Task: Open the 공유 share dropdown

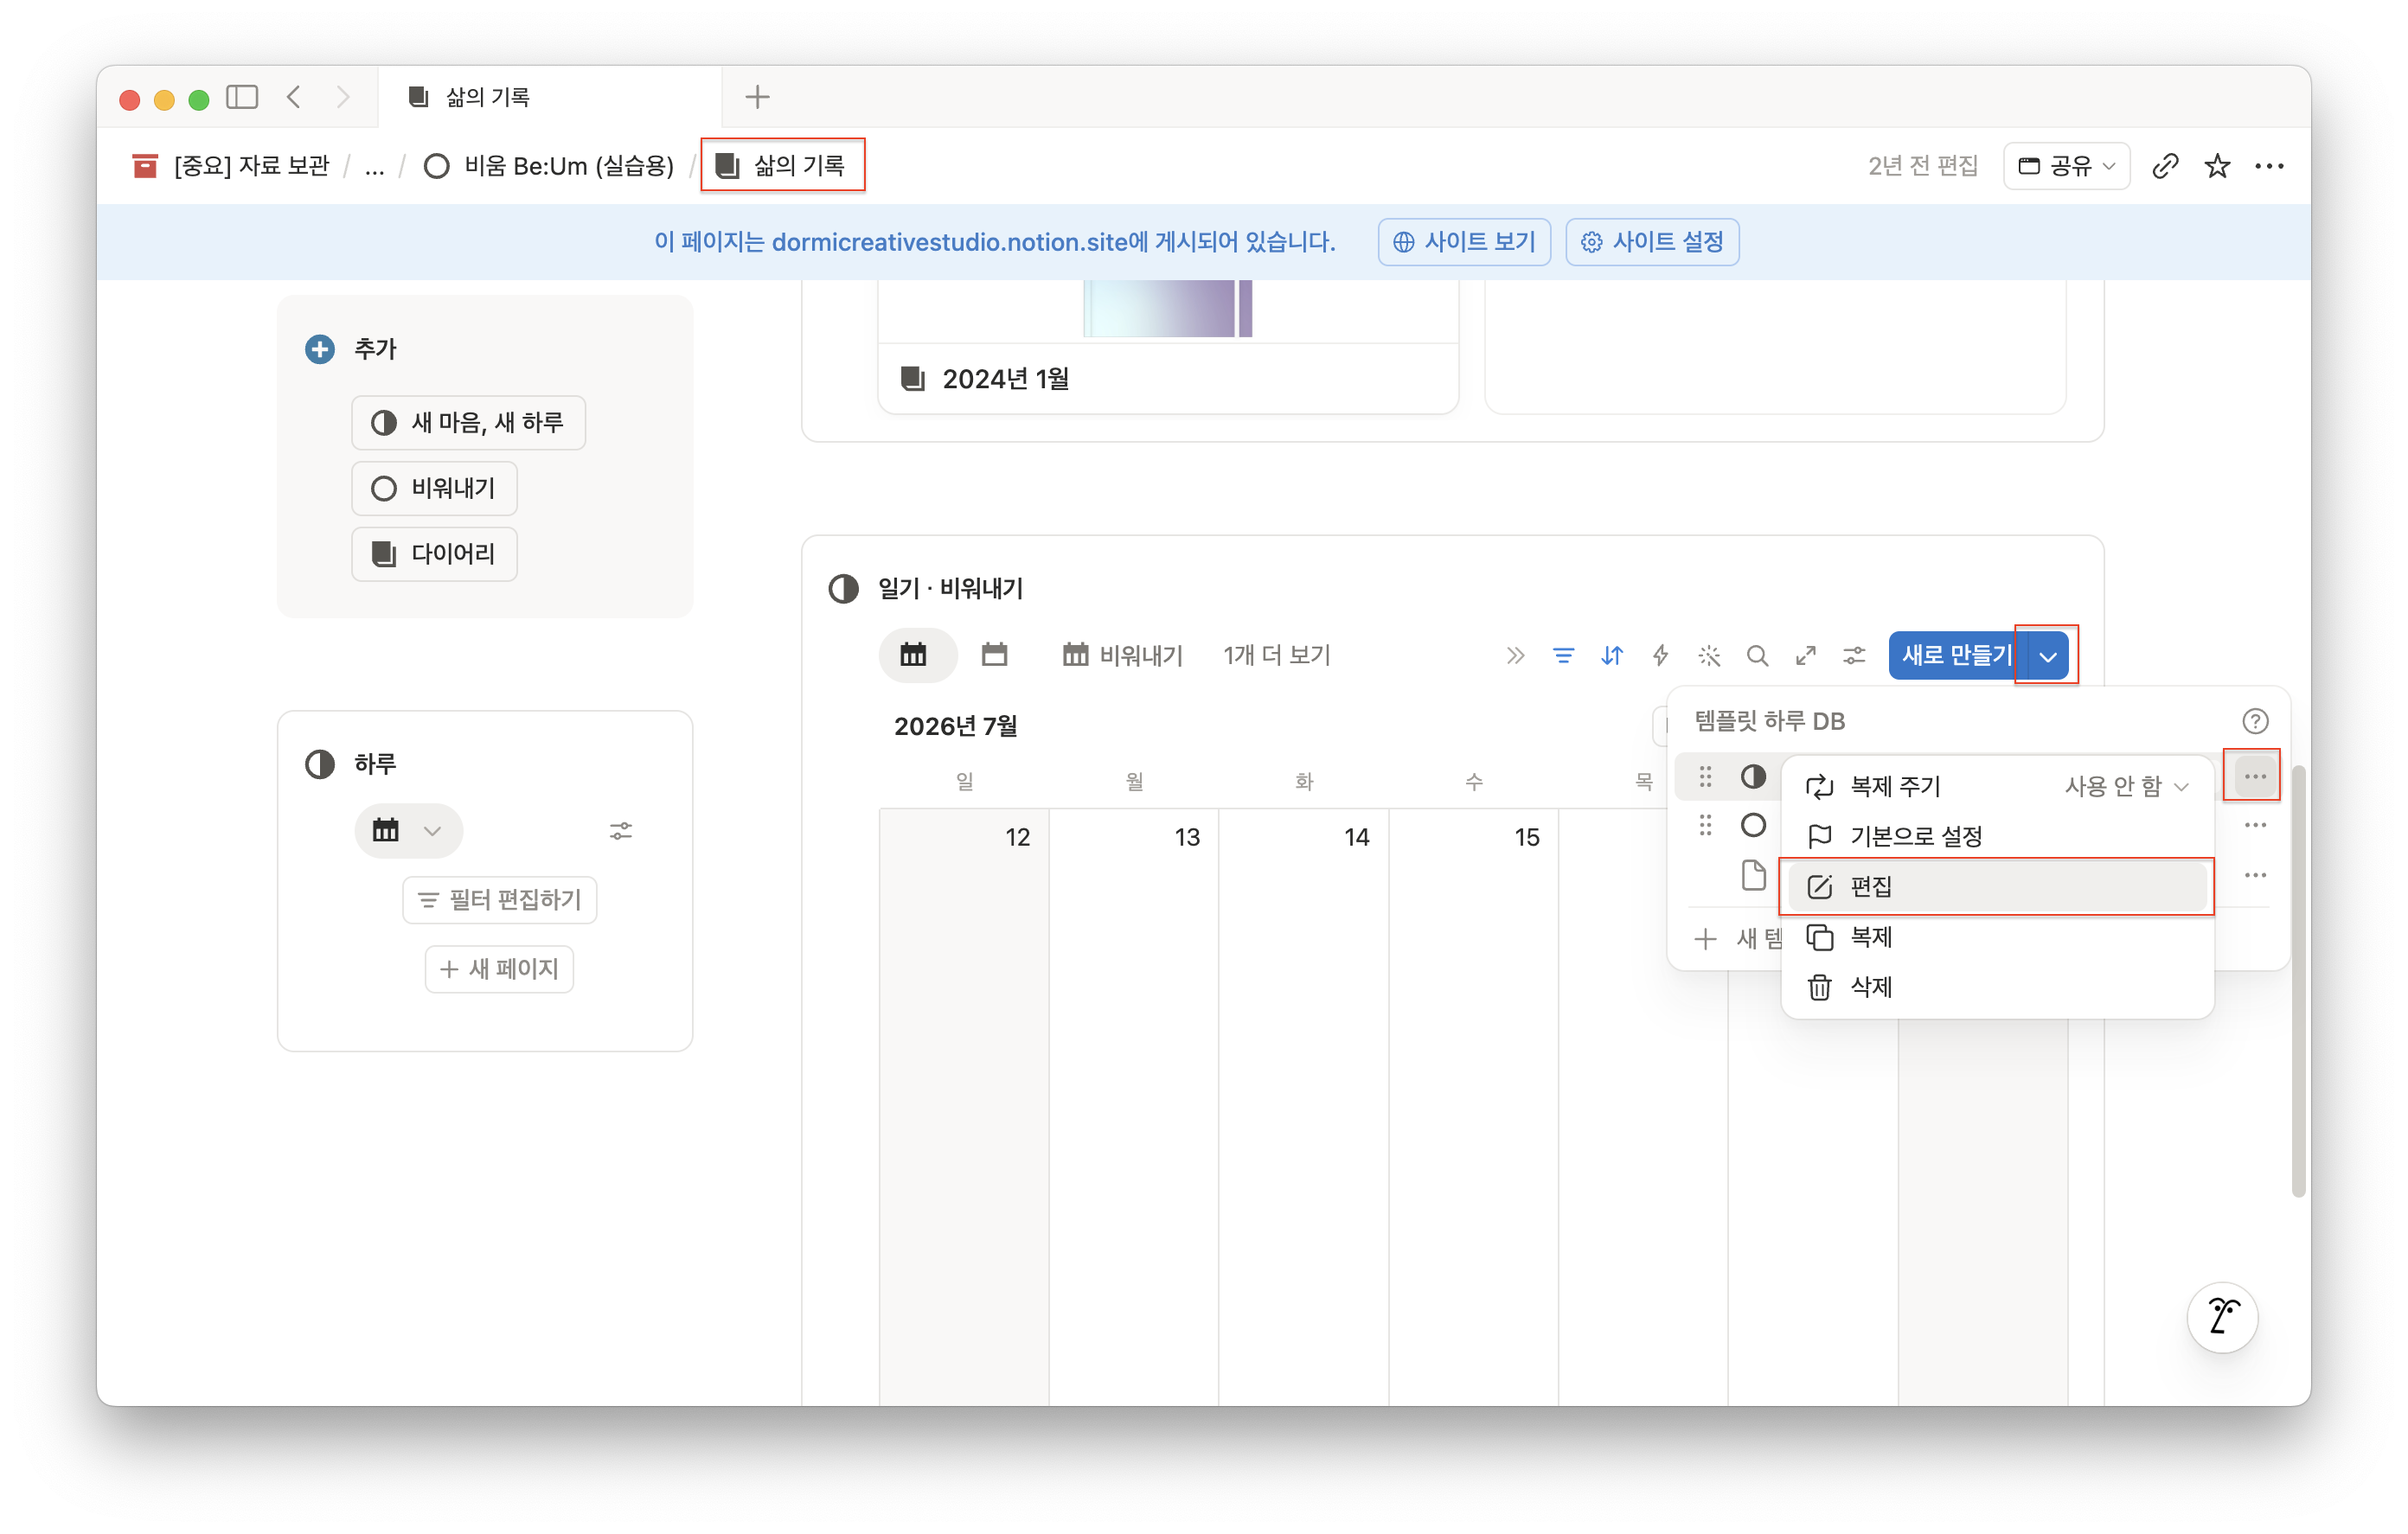Action: coord(2066,166)
